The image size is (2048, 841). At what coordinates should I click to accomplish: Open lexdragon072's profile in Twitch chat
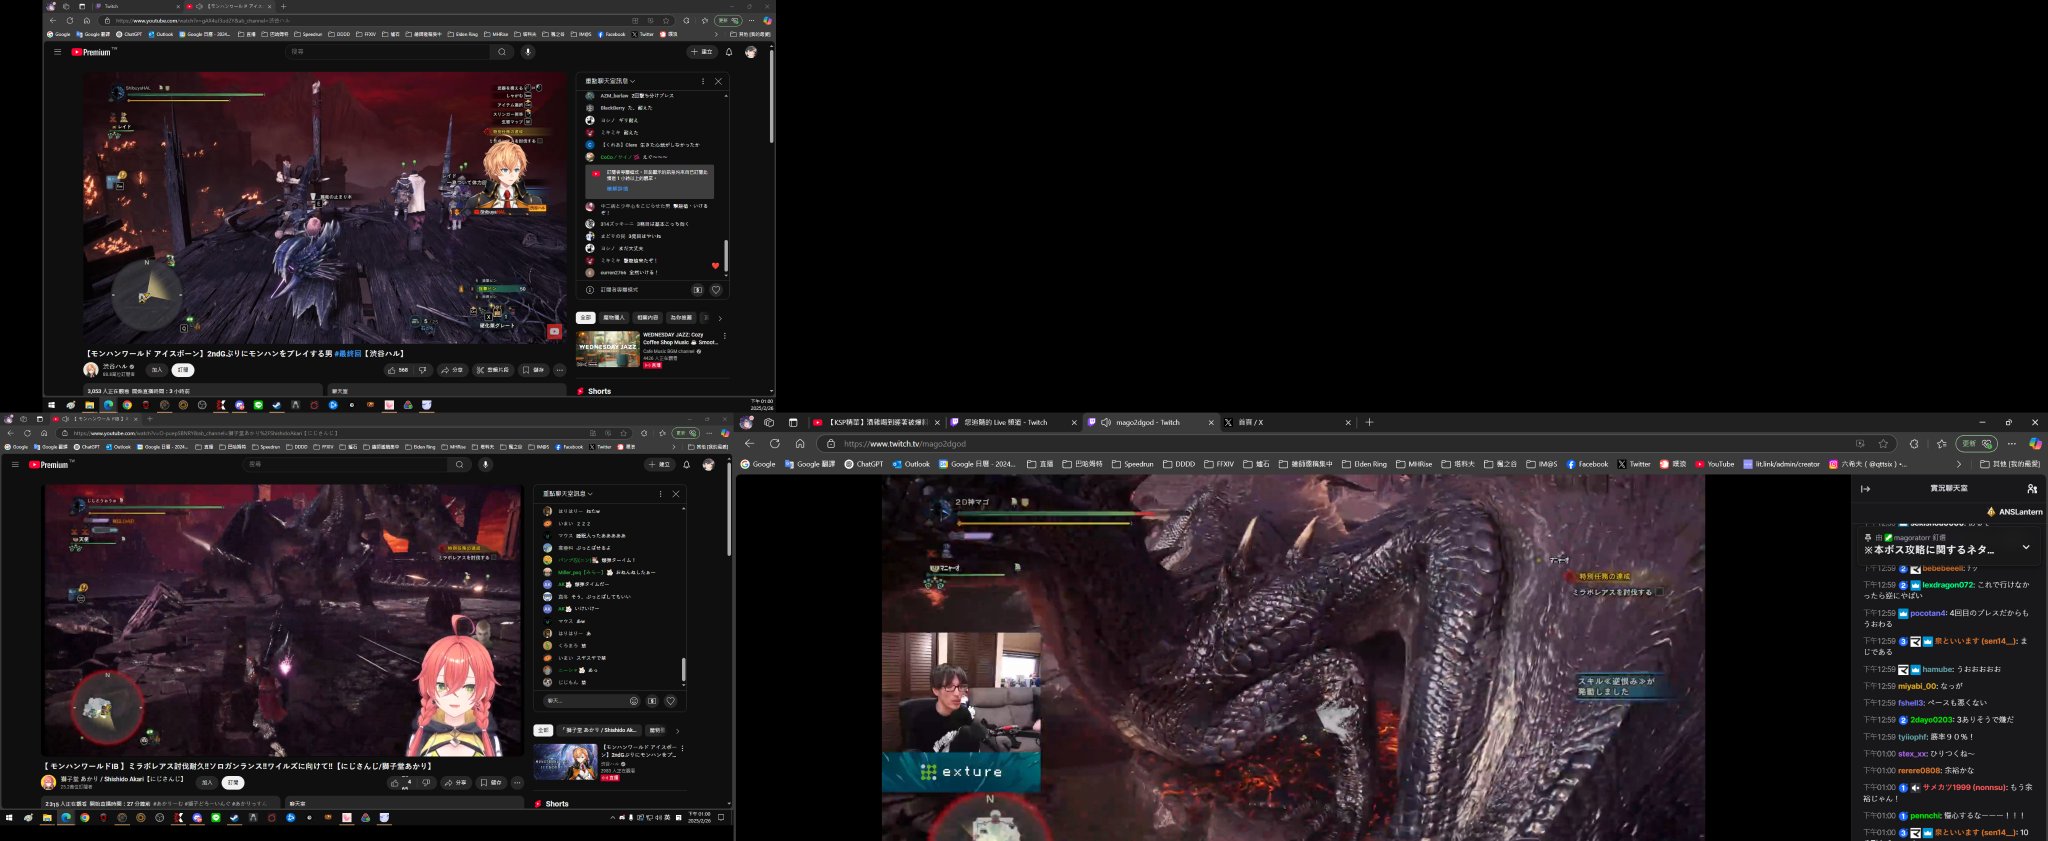(x=1948, y=585)
